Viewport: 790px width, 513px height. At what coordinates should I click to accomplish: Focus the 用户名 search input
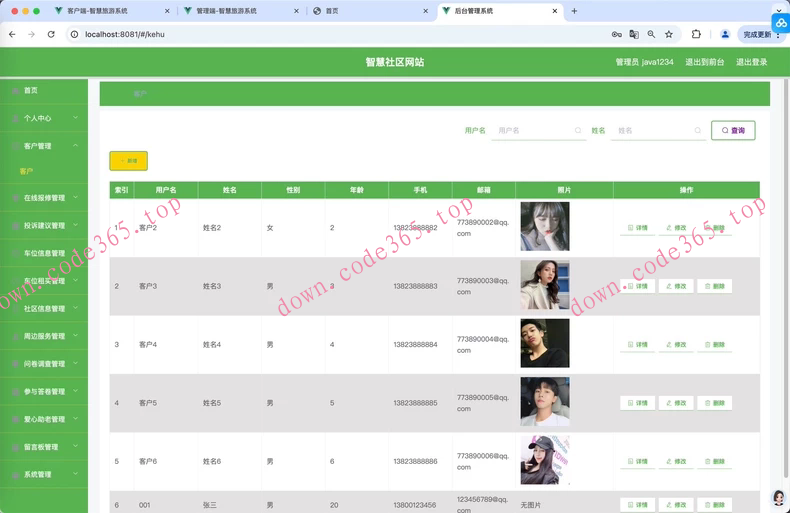click(x=539, y=131)
